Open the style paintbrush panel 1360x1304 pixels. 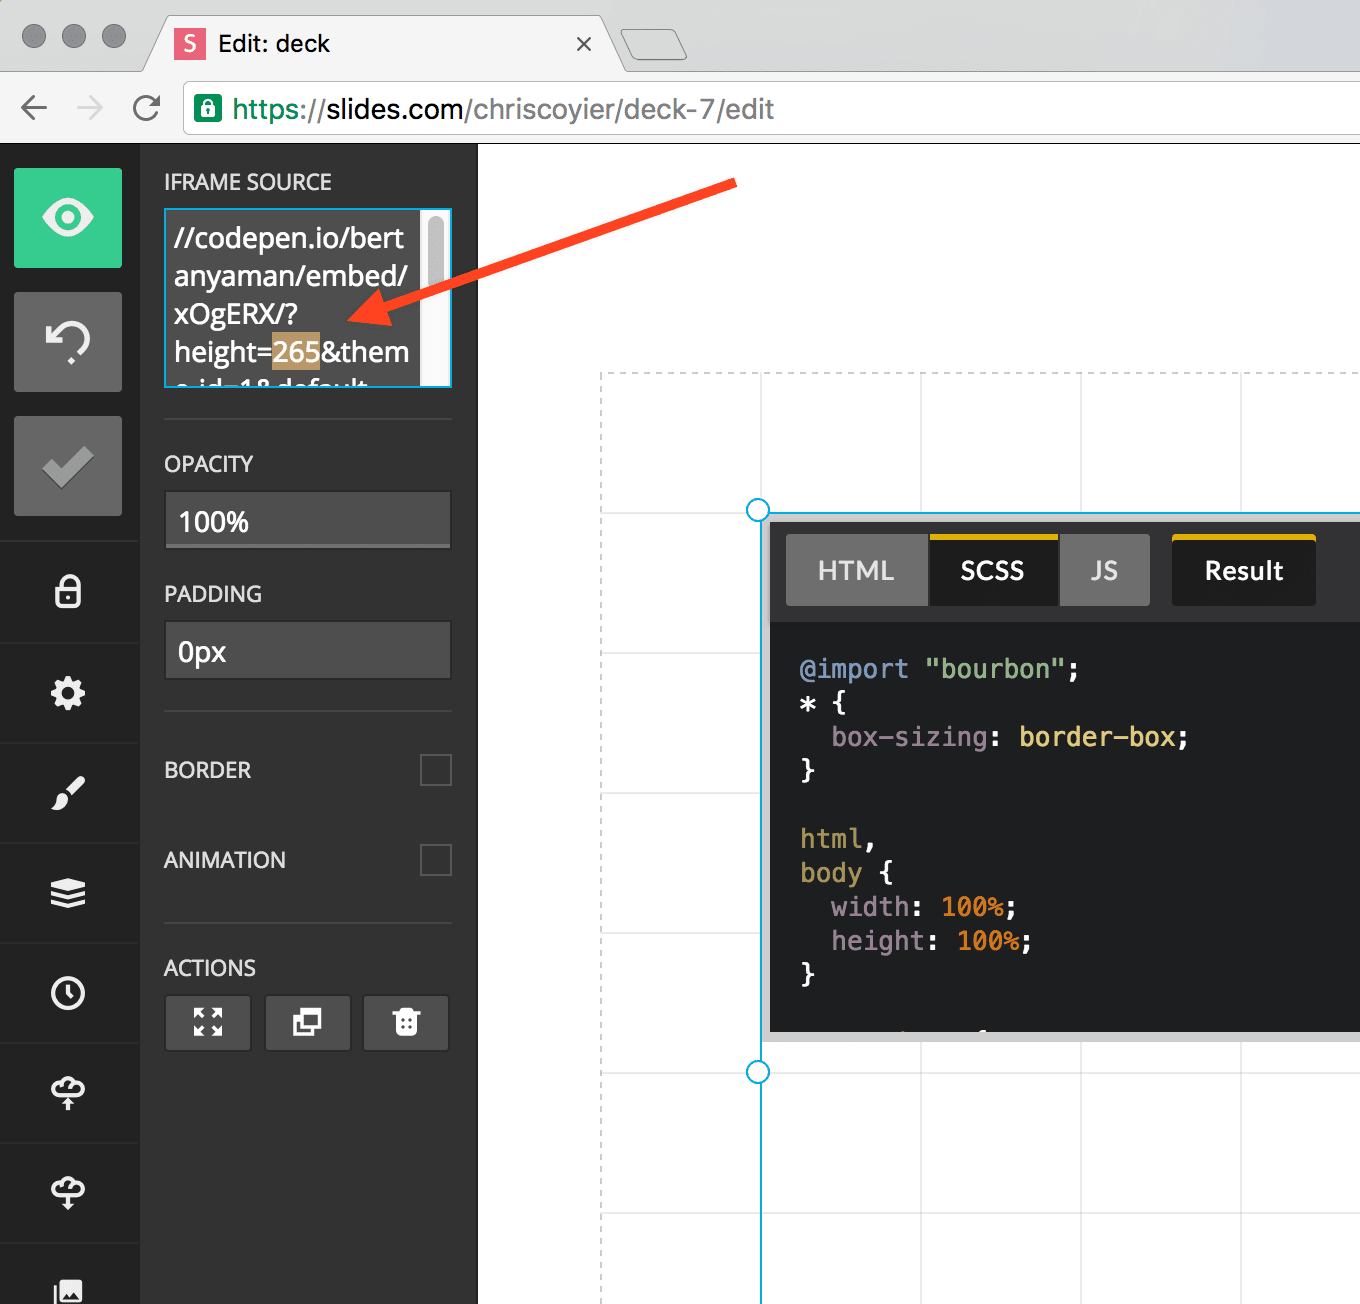[67, 793]
